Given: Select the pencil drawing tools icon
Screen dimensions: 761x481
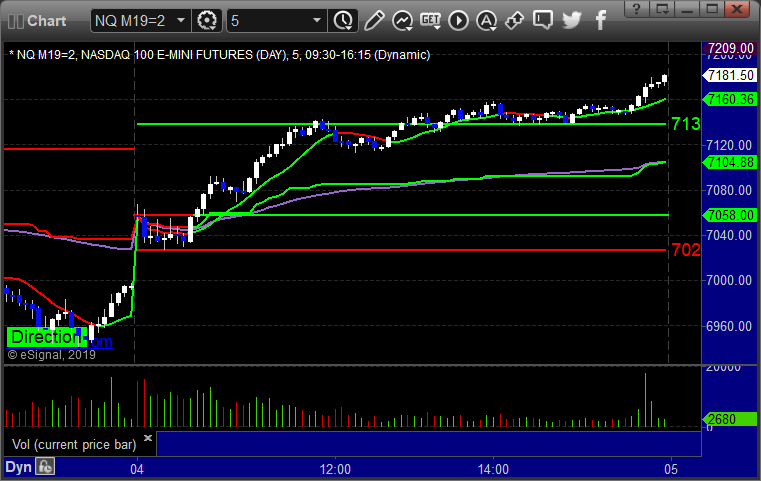Looking at the screenshot, I should [x=374, y=20].
